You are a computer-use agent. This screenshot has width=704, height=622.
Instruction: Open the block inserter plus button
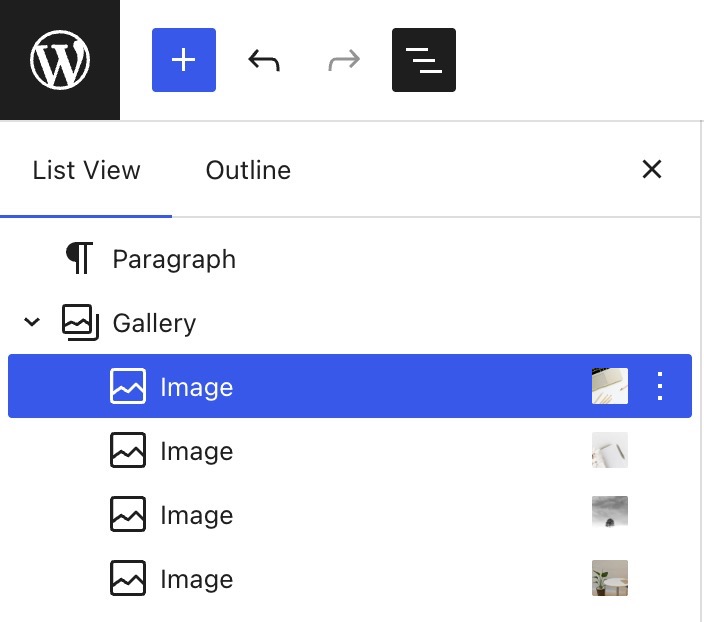pos(184,60)
